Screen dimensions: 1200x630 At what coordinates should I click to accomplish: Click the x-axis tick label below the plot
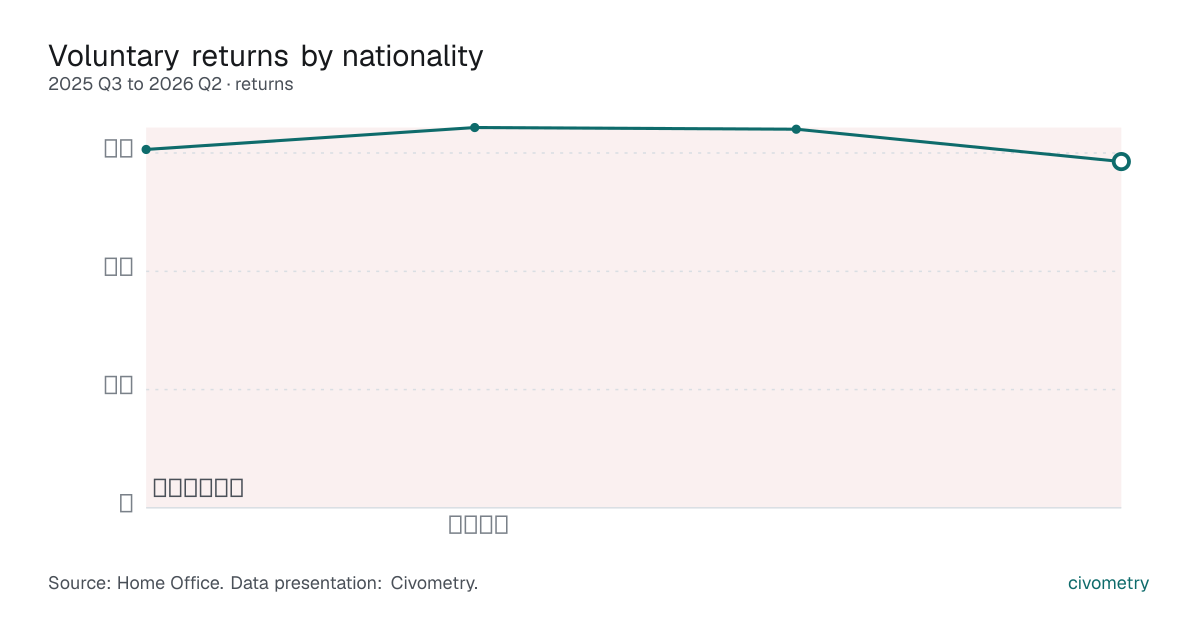pyautogui.click(x=479, y=524)
